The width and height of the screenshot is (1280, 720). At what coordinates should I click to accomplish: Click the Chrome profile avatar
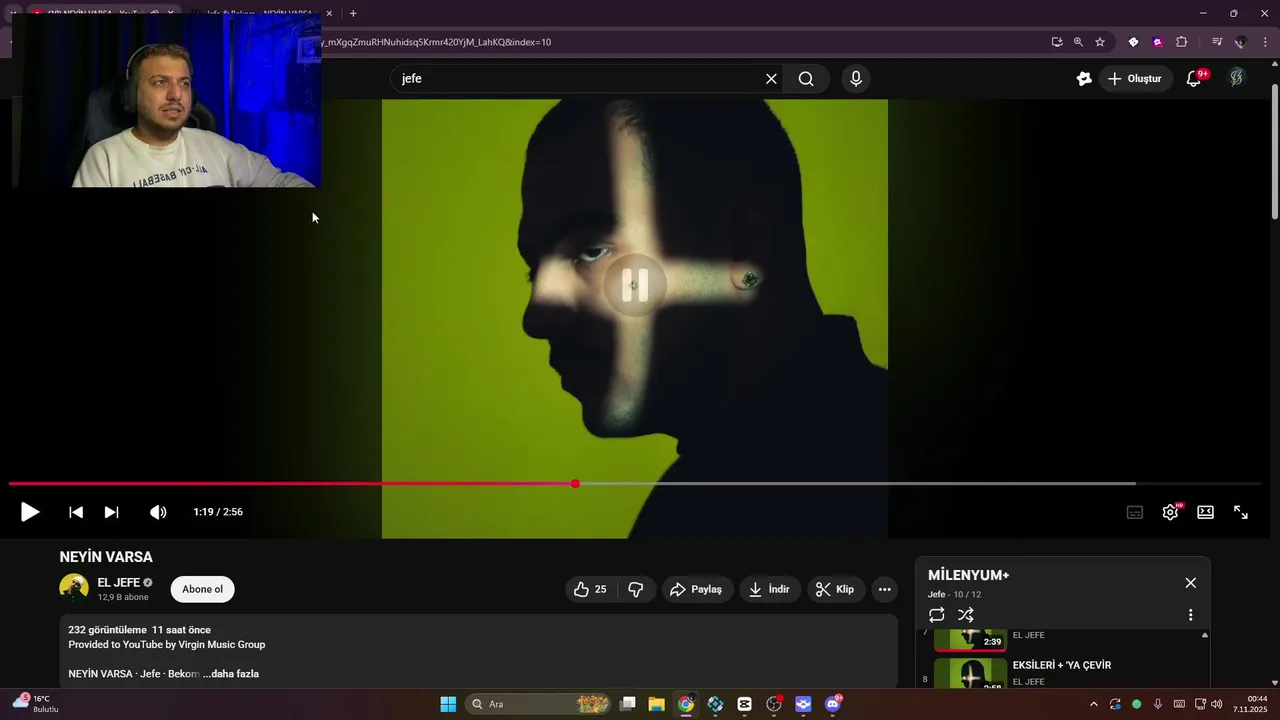click(1241, 42)
